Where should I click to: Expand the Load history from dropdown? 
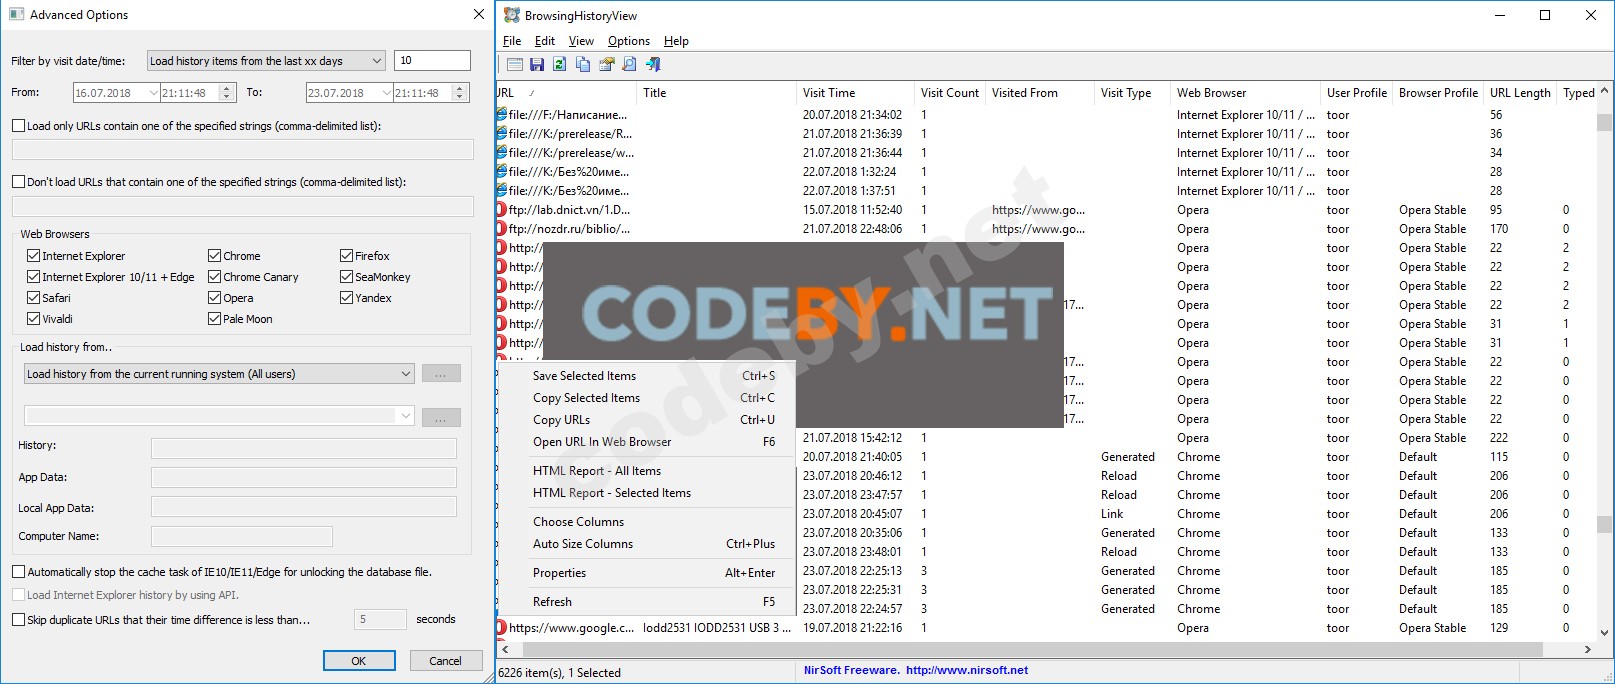219,374
